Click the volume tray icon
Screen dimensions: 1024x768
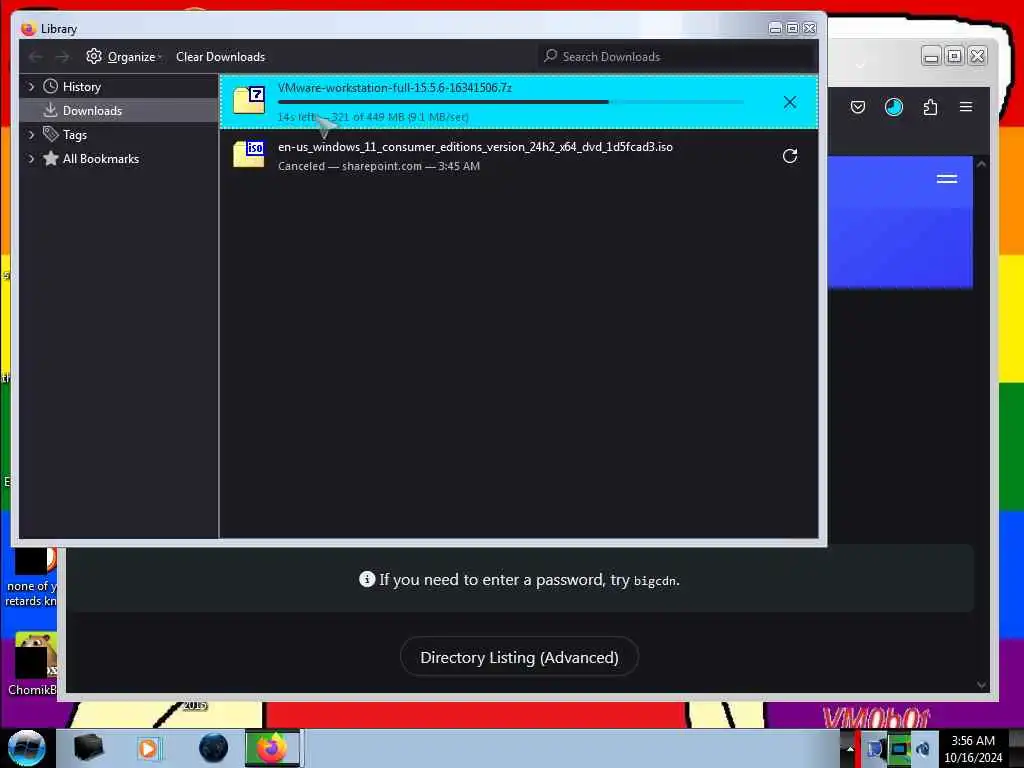(923, 748)
